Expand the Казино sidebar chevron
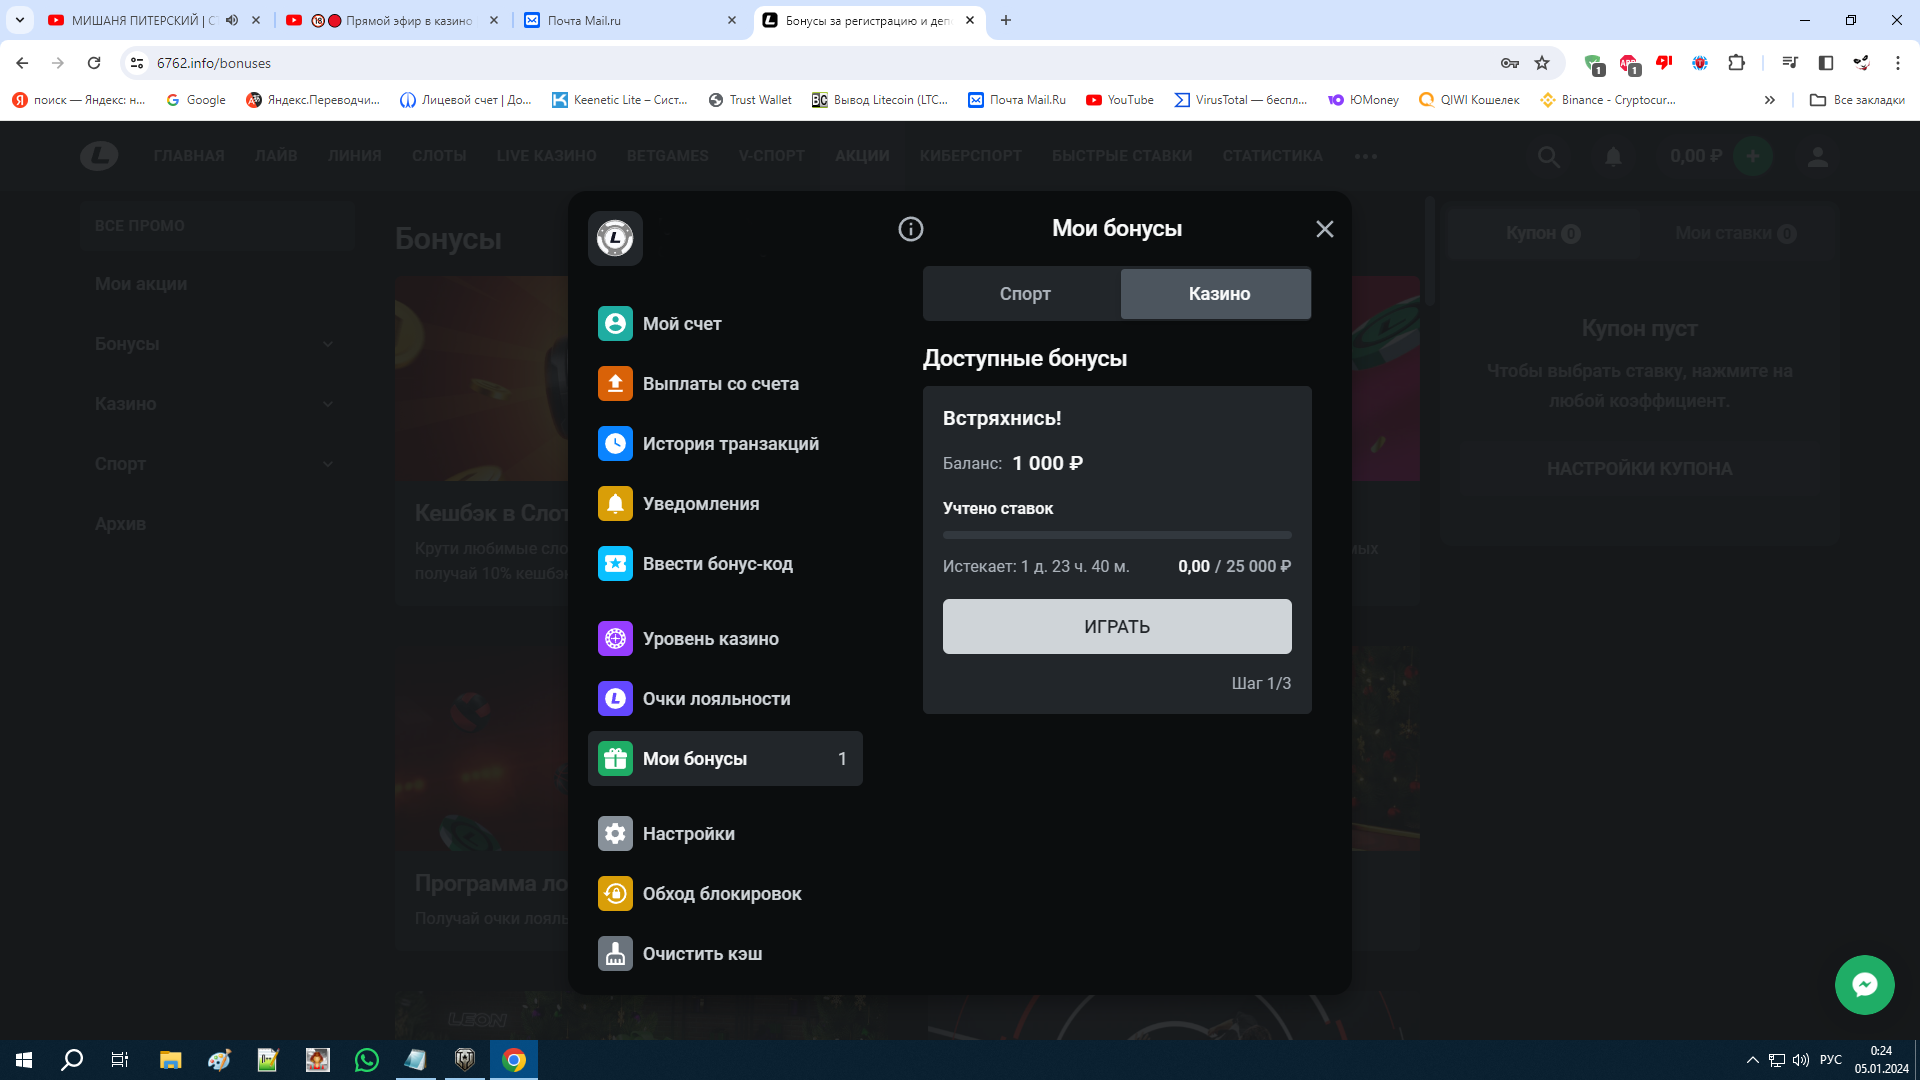Viewport: 1920px width, 1080px height. point(328,404)
